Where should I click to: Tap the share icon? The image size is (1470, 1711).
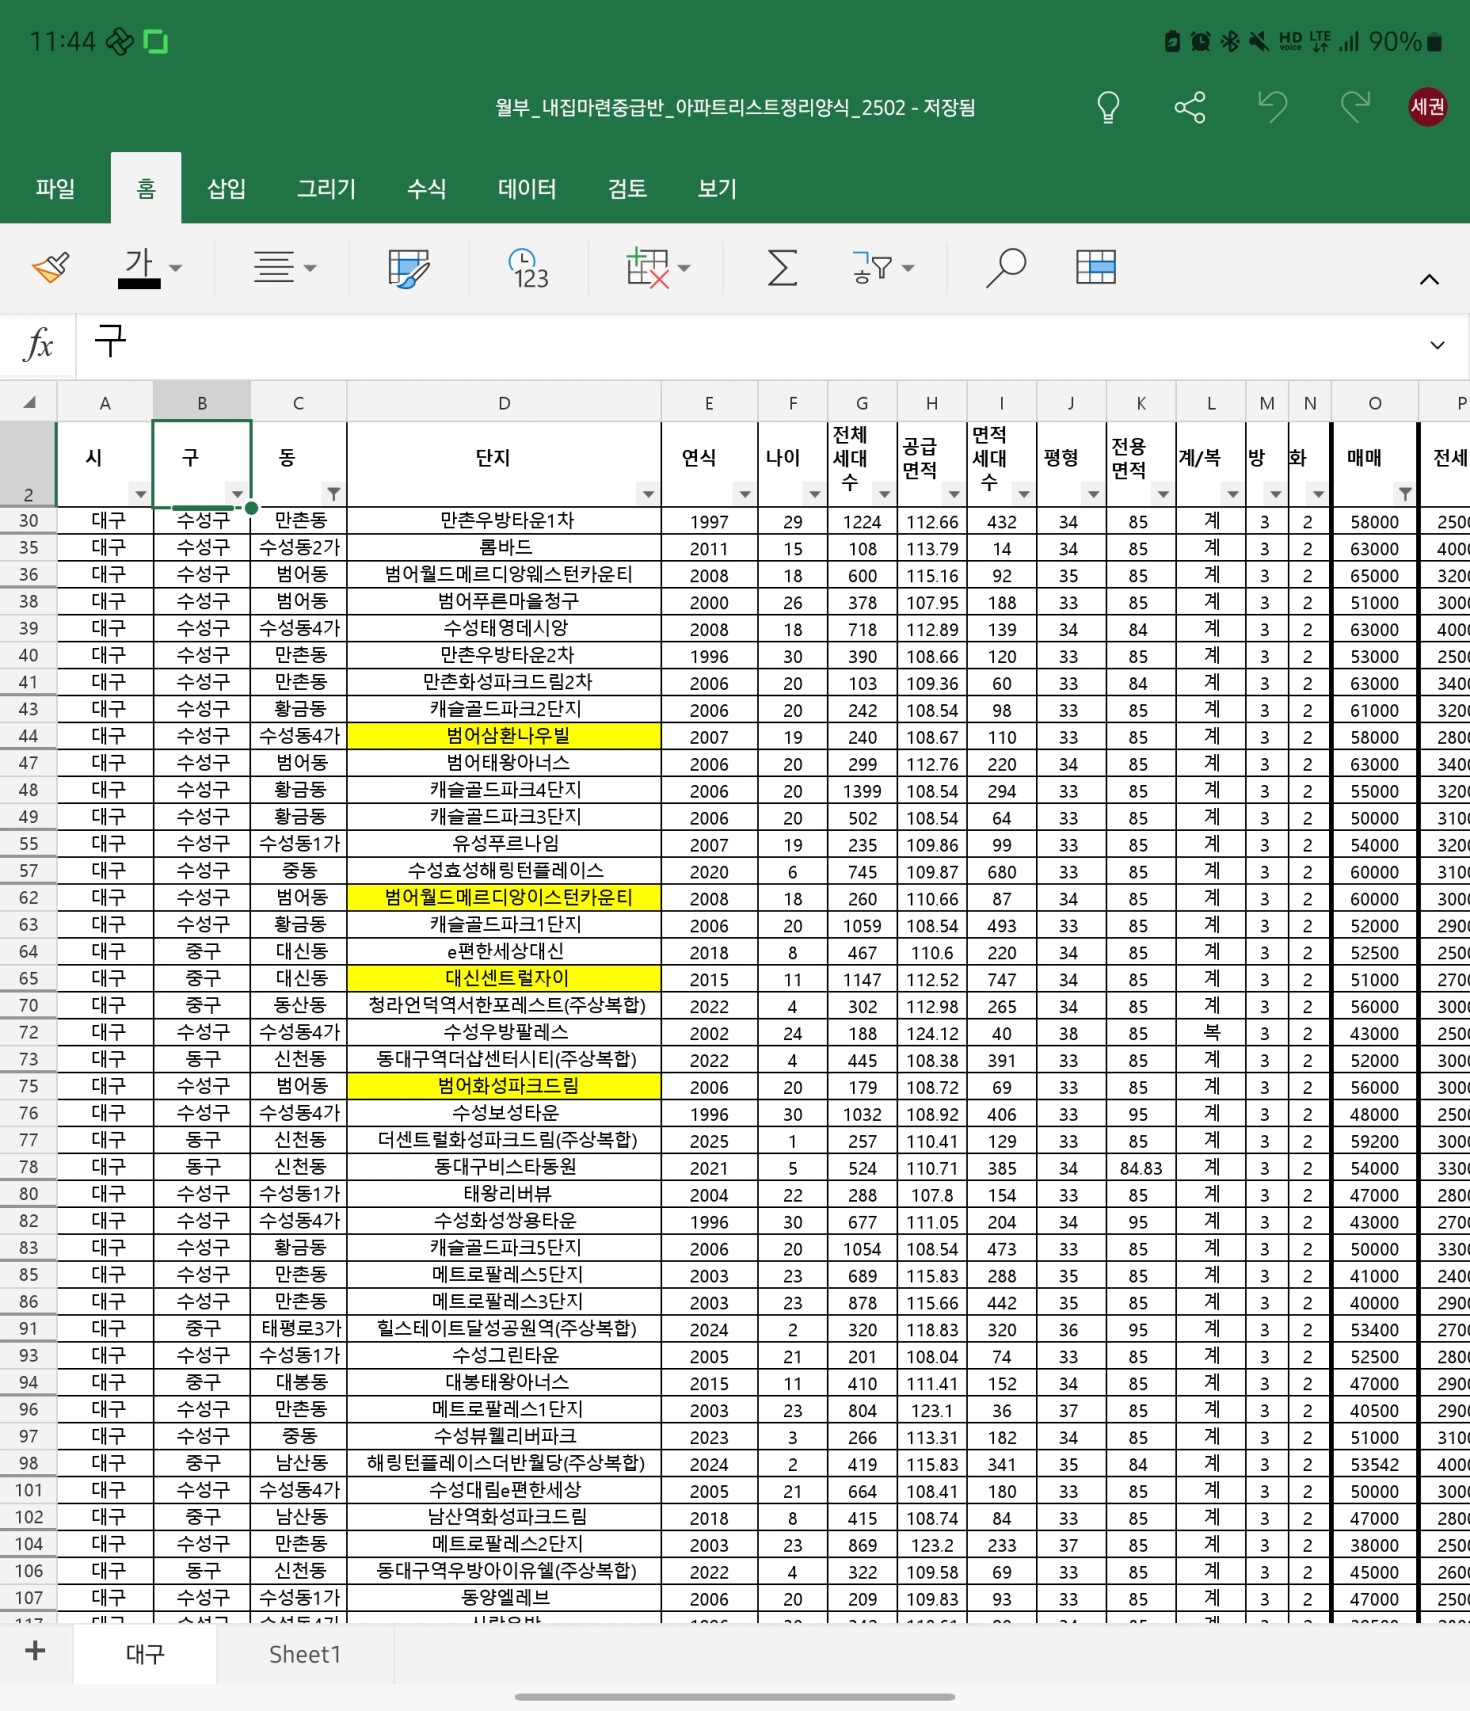pyautogui.click(x=1190, y=107)
